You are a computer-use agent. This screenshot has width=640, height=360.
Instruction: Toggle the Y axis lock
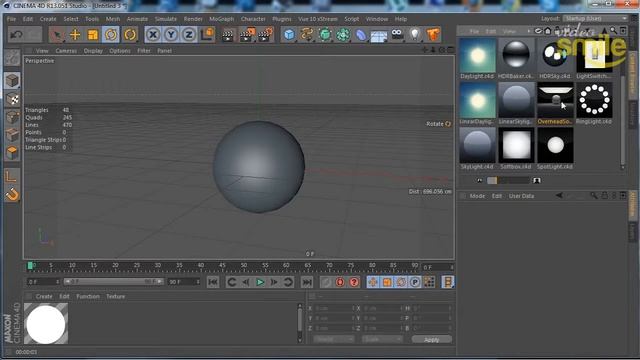(x=171, y=35)
